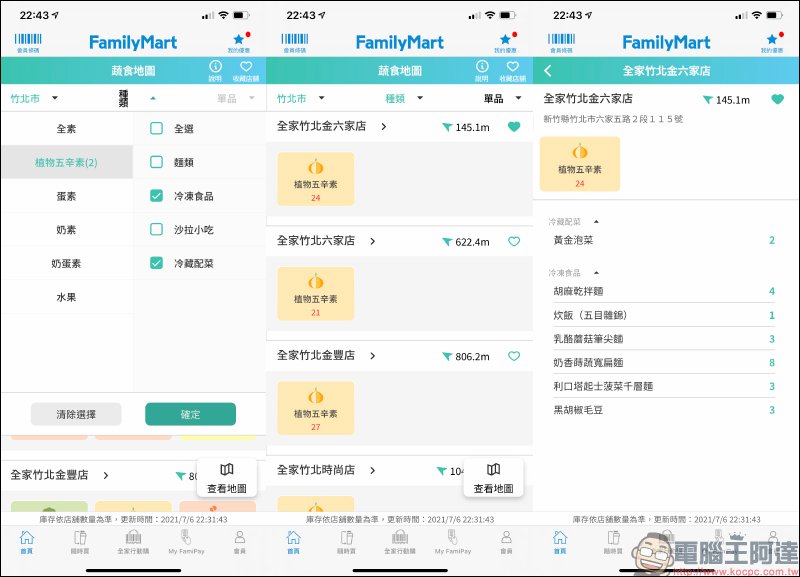Check the 沙拉小吃 checkbox
This screenshot has width=800, height=577.
[157, 229]
